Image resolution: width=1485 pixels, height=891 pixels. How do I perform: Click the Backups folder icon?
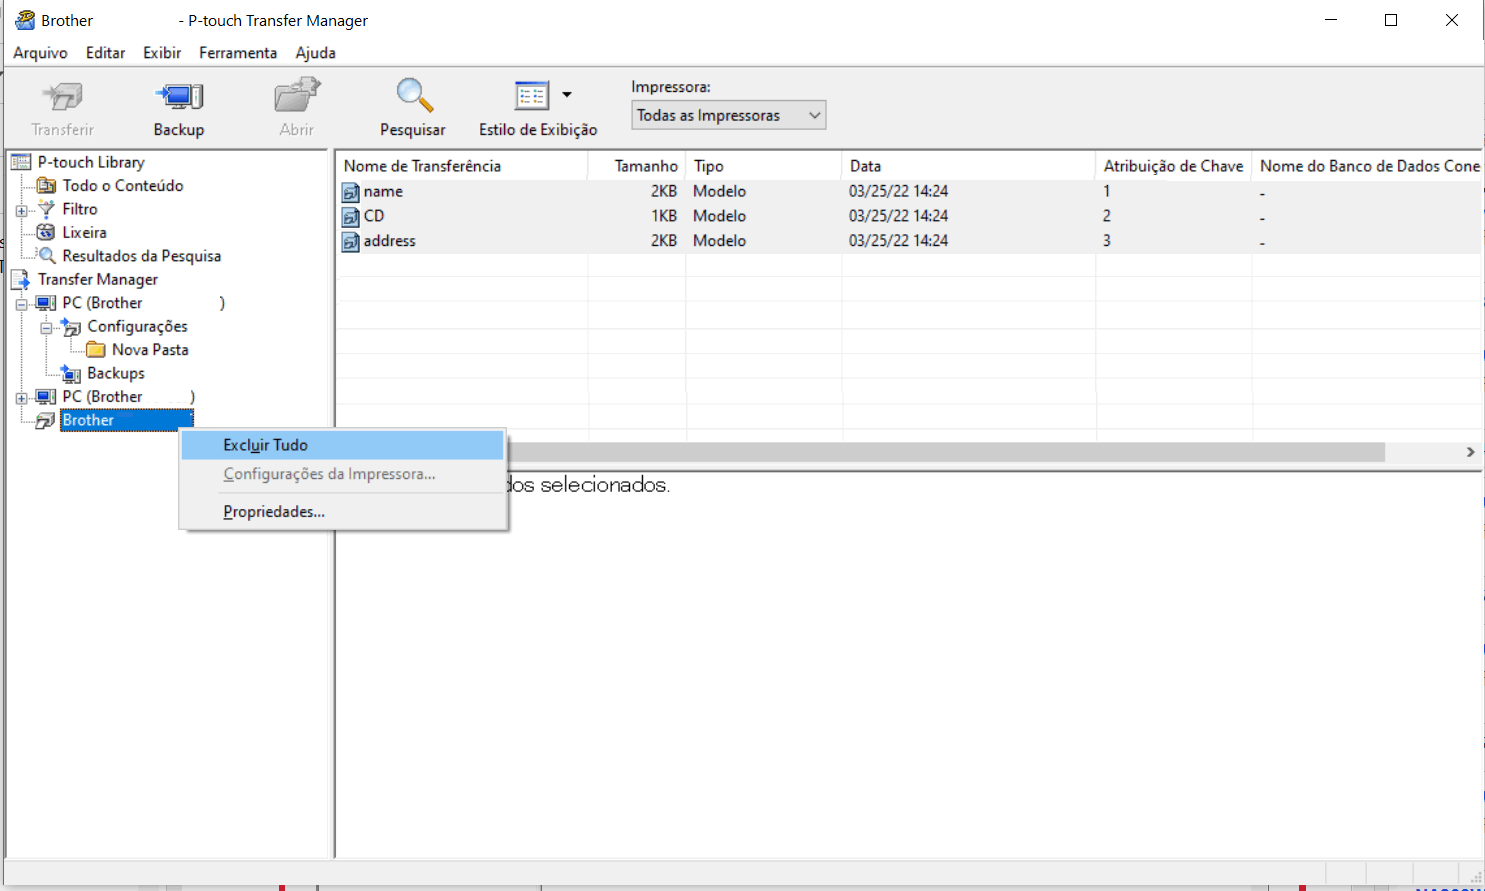click(x=71, y=373)
